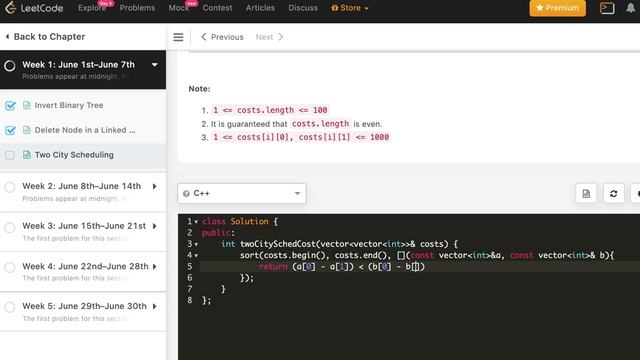Check the Two City Scheduling checkbox
This screenshot has height=360, width=640.
coord(10,155)
